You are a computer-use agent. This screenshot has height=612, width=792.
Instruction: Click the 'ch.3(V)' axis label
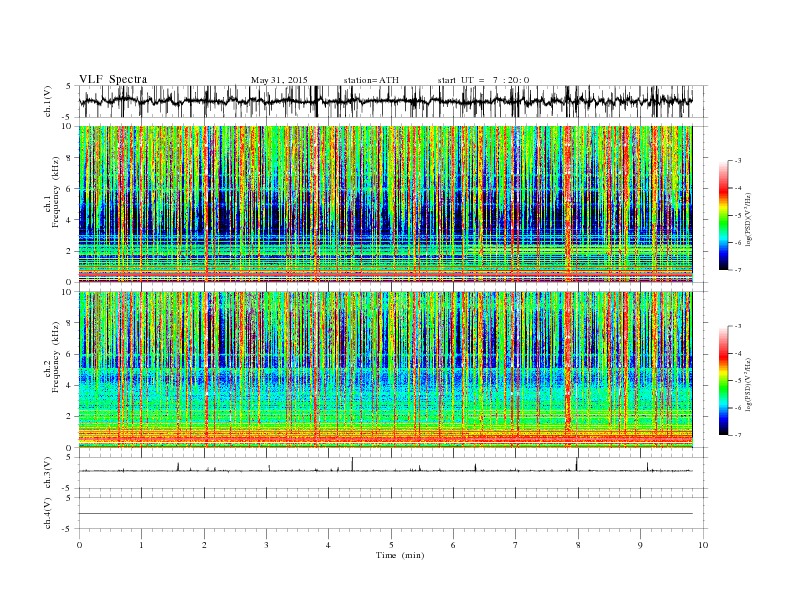pyautogui.click(x=48, y=473)
